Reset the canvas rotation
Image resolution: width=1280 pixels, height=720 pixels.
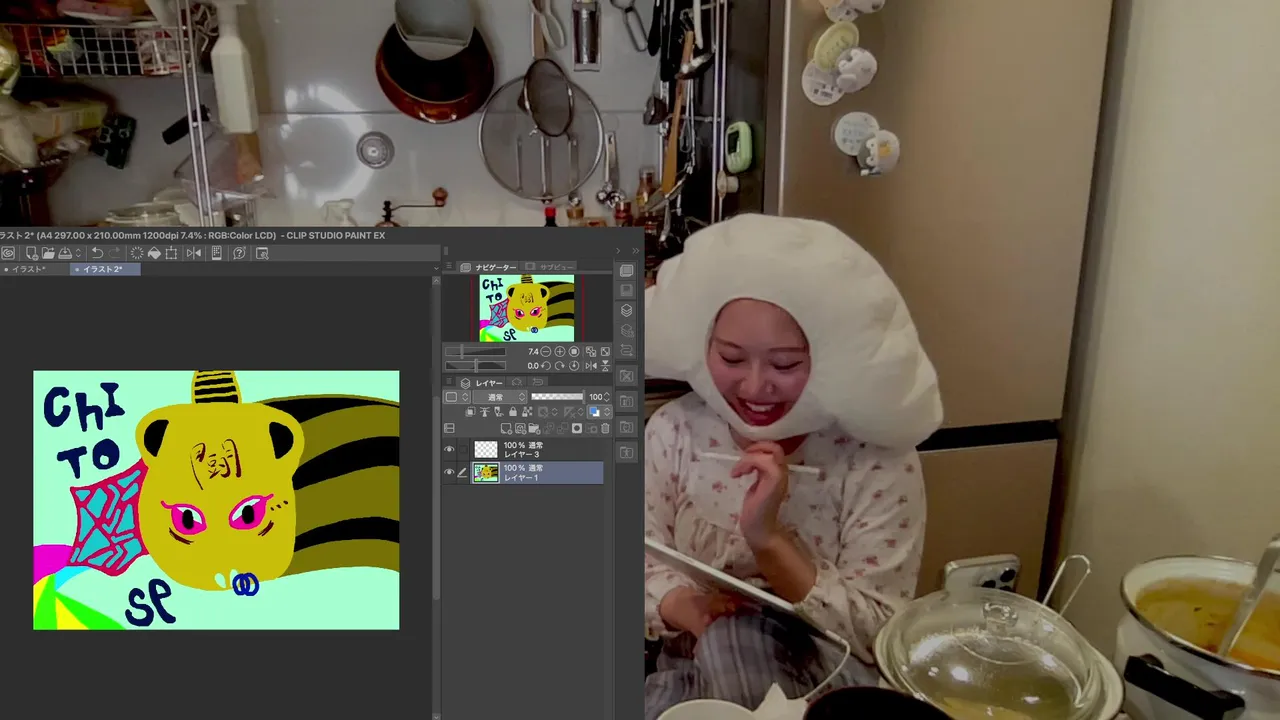coord(574,366)
